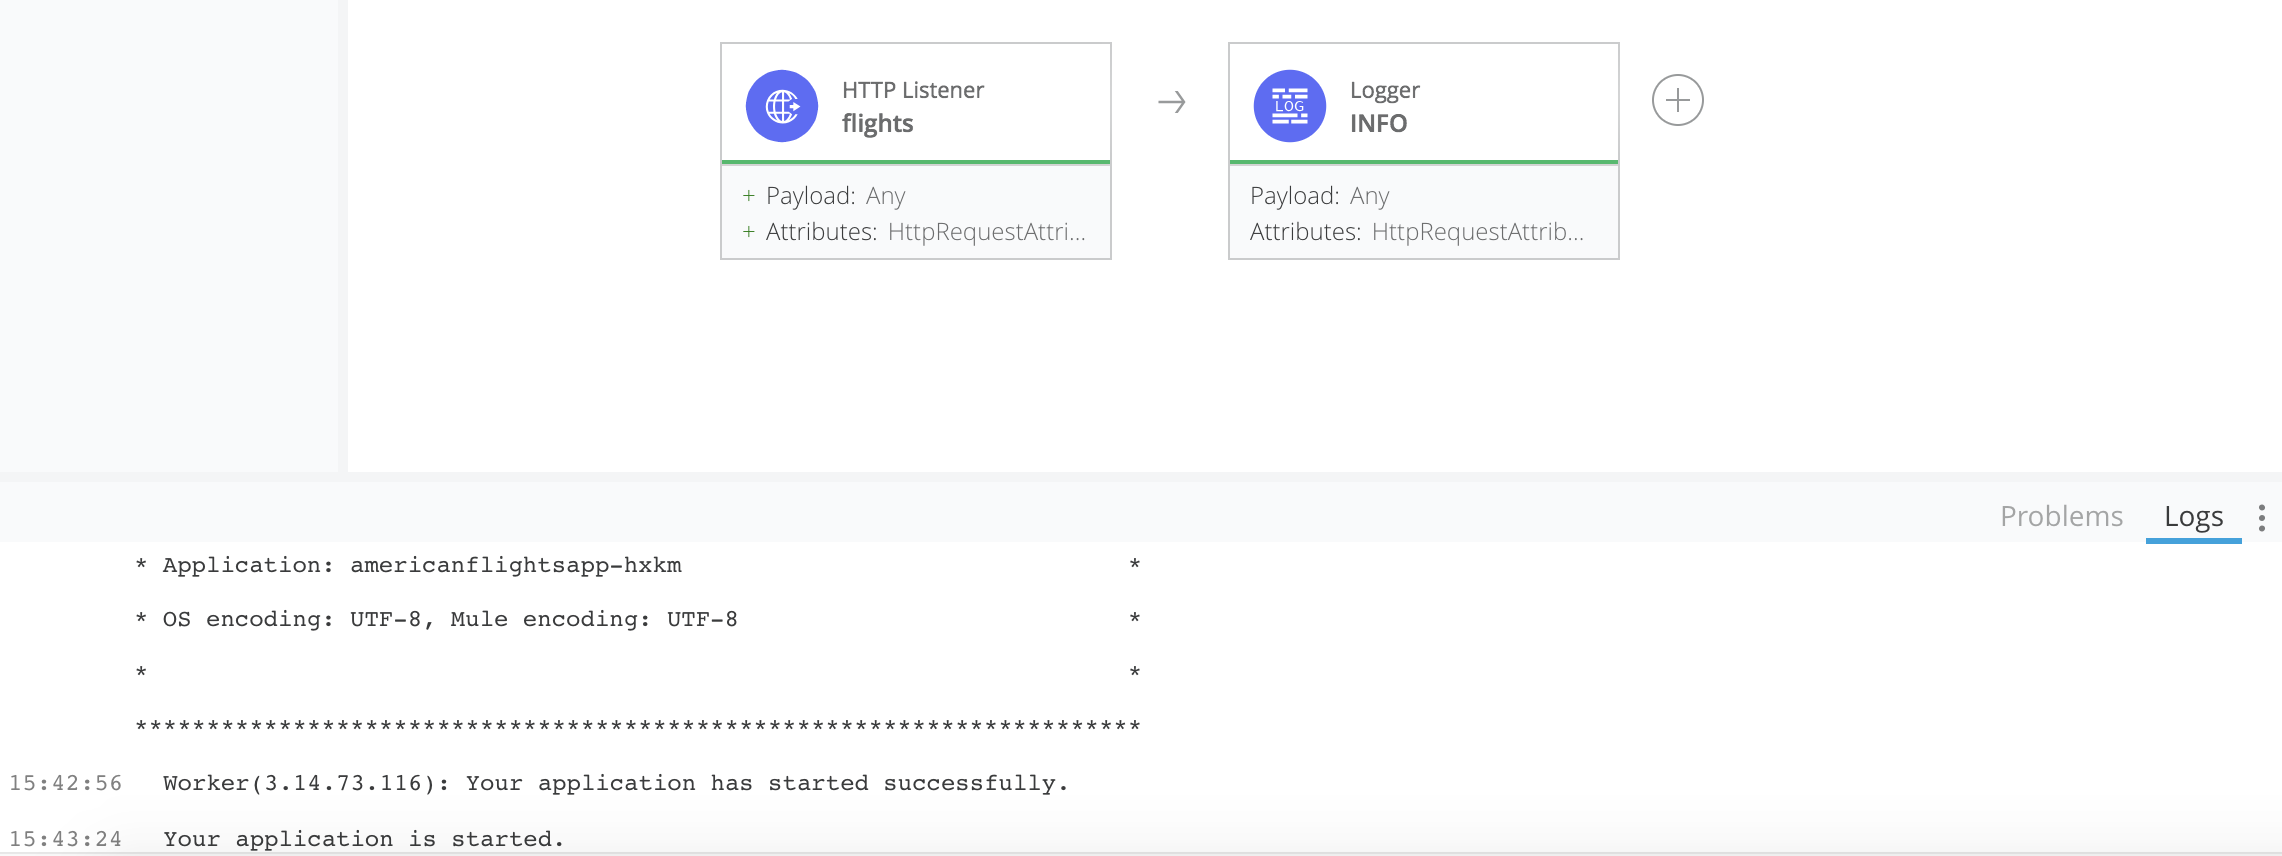Select the Logger INFO card title
The height and width of the screenshot is (856, 2282).
(1385, 106)
